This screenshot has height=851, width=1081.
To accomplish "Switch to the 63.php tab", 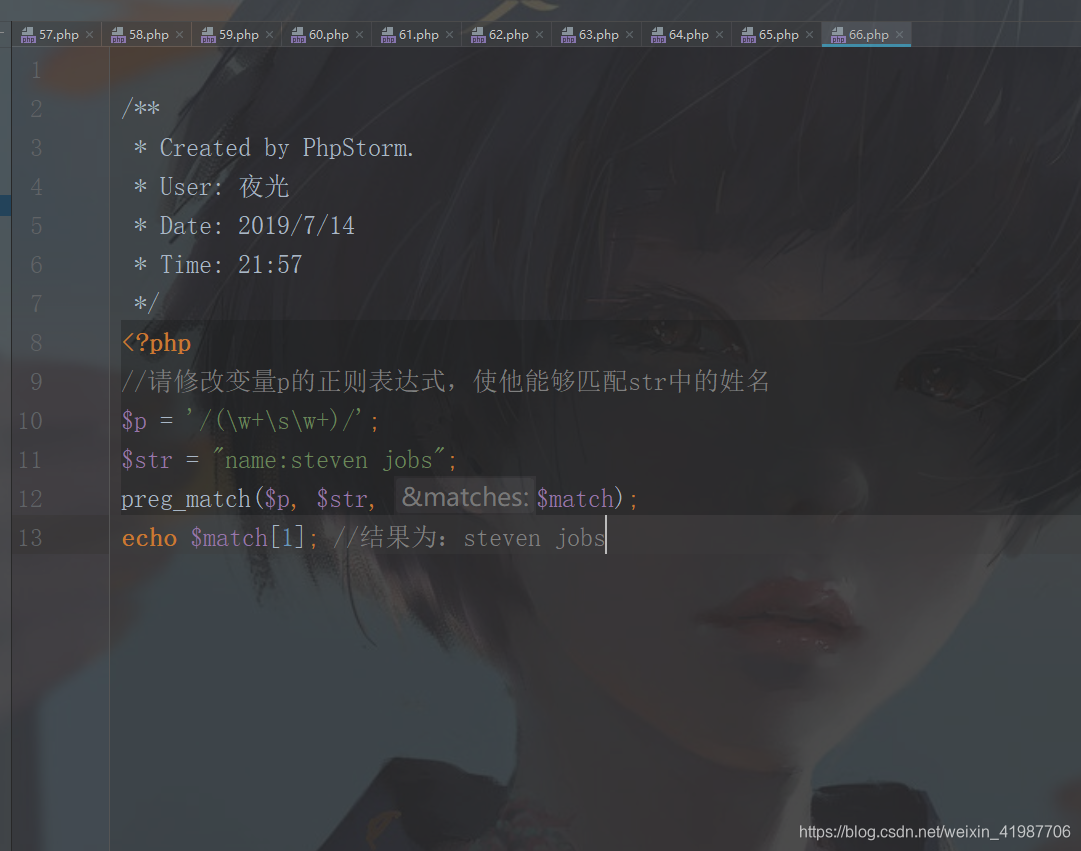I will [x=598, y=34].
